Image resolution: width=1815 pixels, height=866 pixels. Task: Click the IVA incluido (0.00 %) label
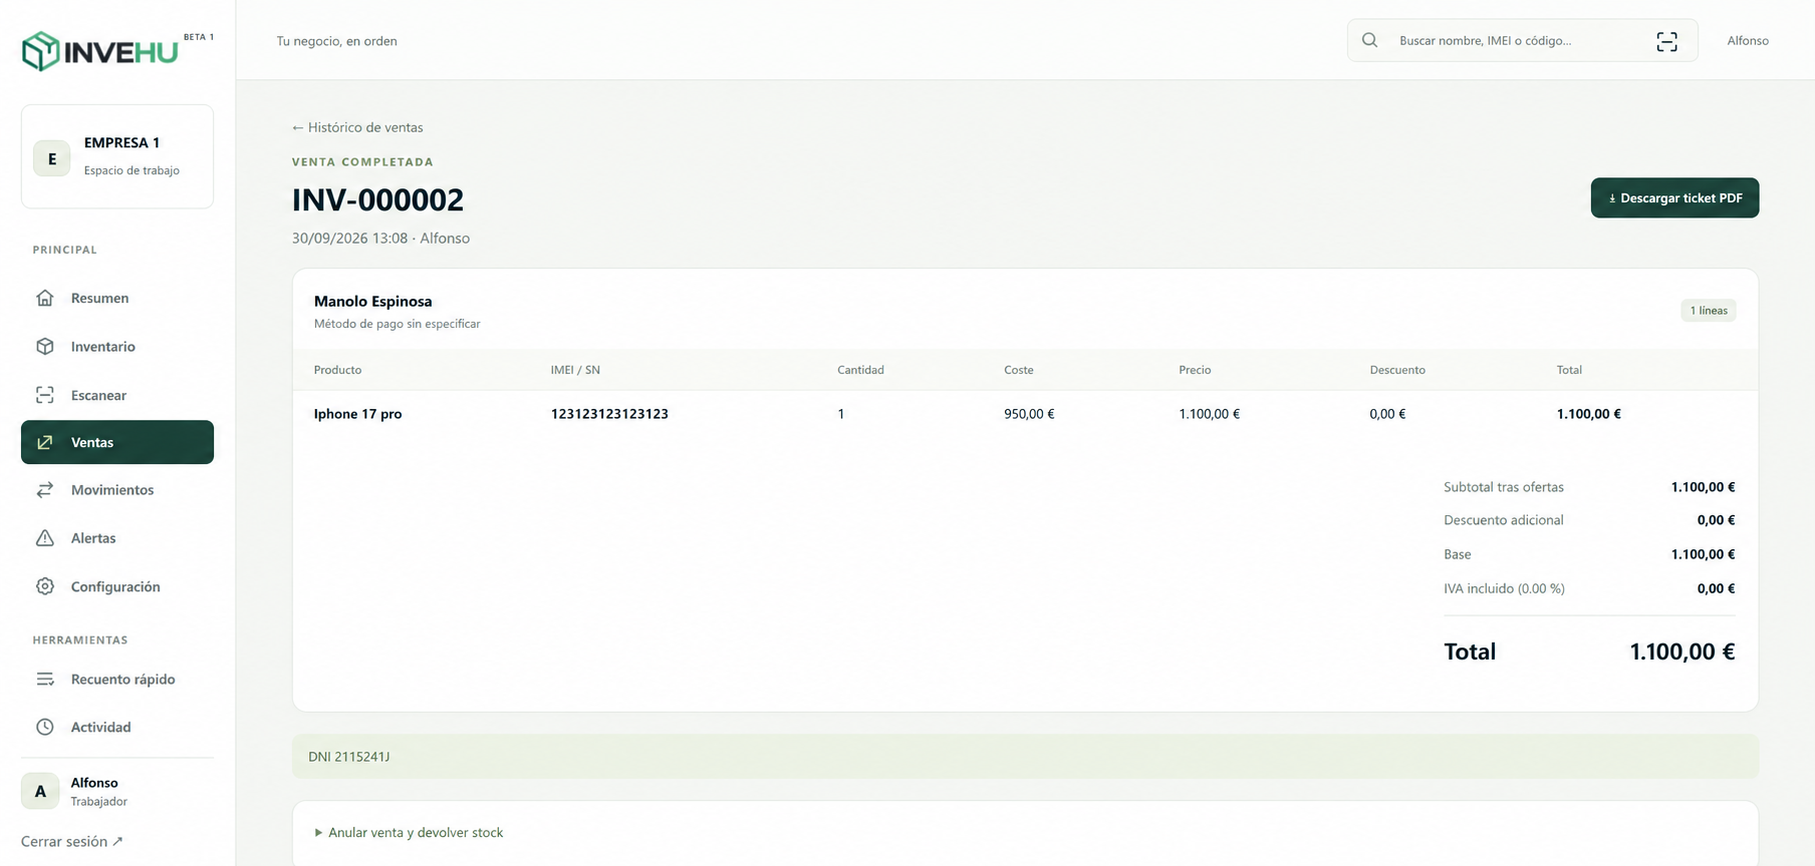coord(1504,589)
